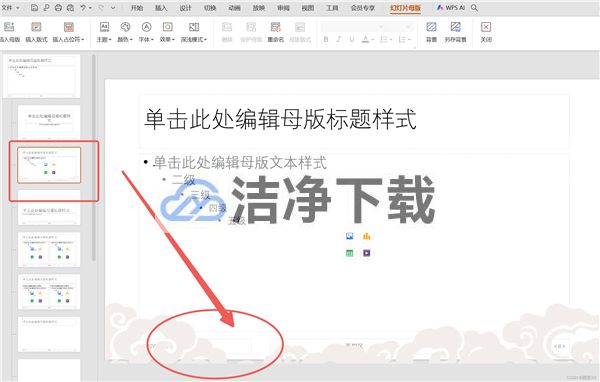
Task: Open print preview from quick access bar
Action: tap(70, 7)
